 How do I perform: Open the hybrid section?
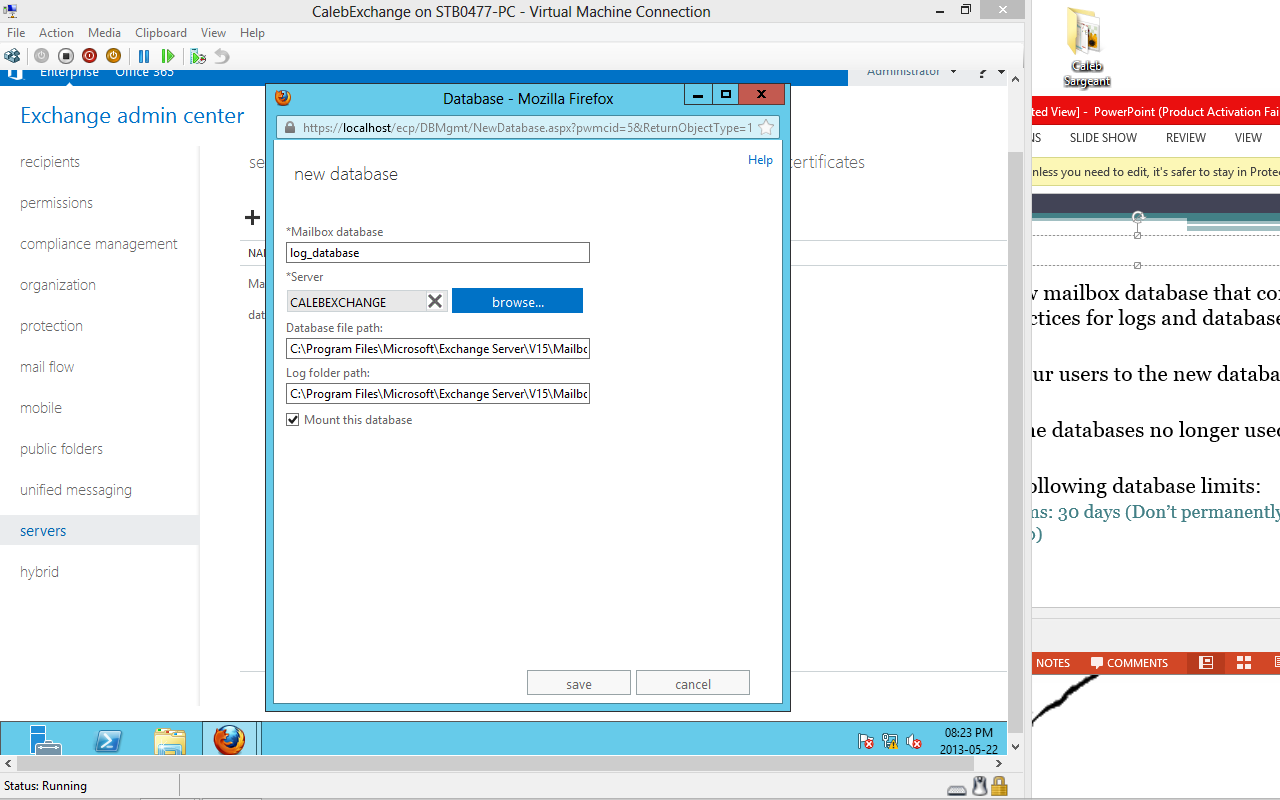39,572
